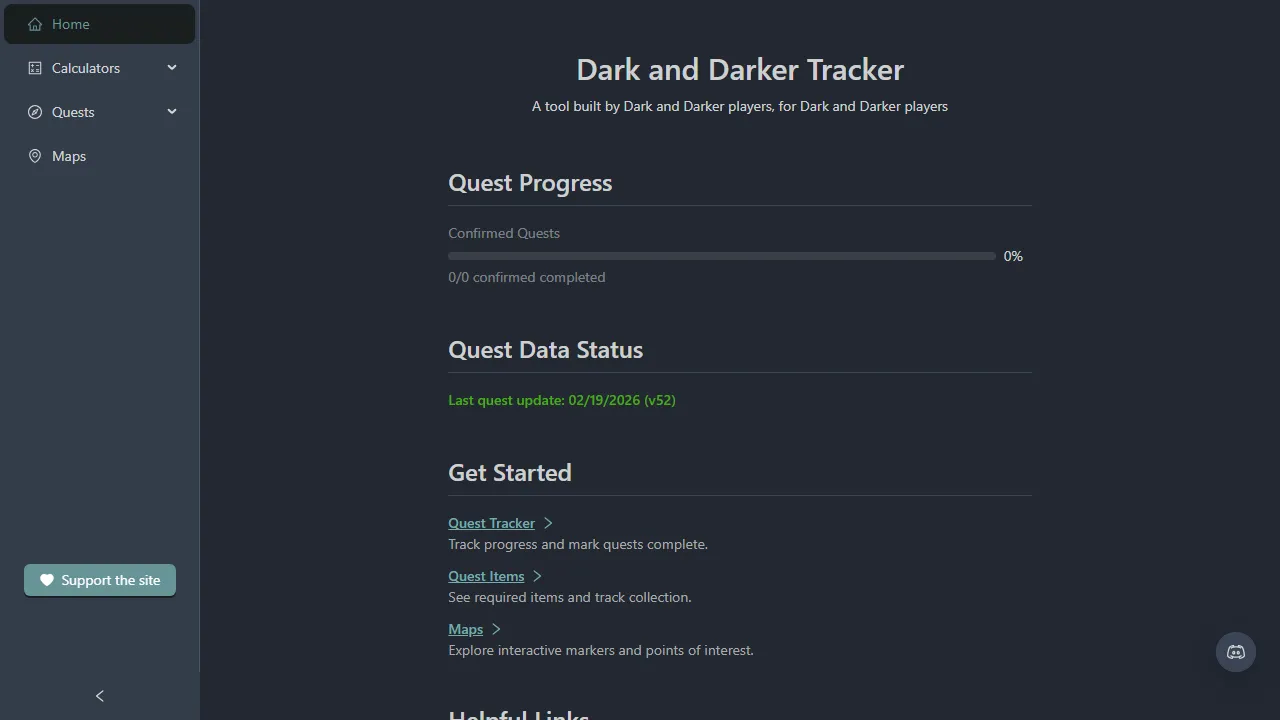Open the Discord widget in bottom right corner
Screen dimensions: 1280x720
tap(1235, 652)
